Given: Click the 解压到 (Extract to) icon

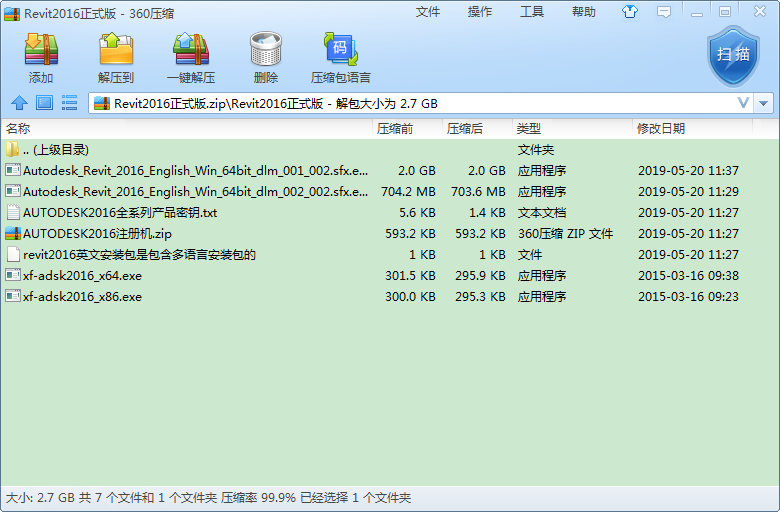Looking at the screenshot, I should point(116,49).
